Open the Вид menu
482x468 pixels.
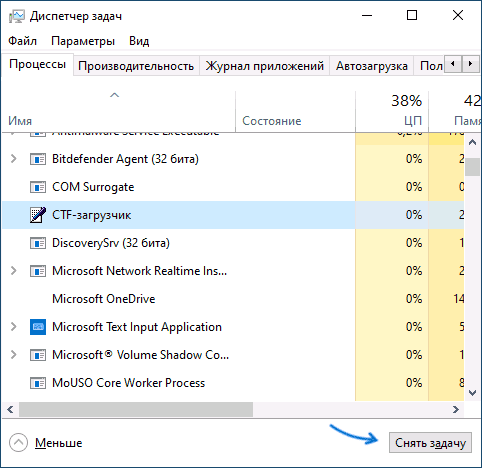(139, 41)
